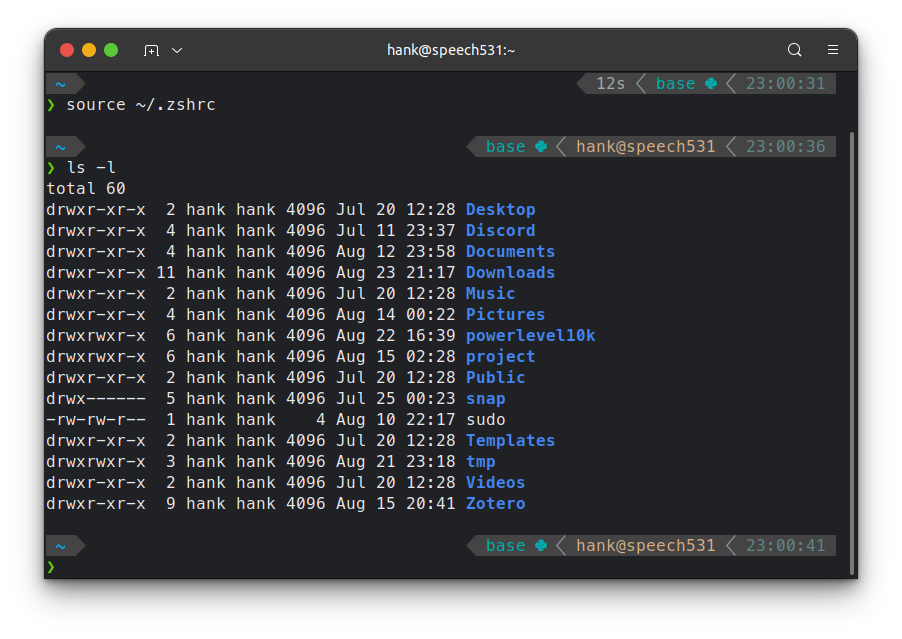The image size is (902, 639).
Task: Click the source ~/.zshrc command text
Action: [x=141, y=105]
